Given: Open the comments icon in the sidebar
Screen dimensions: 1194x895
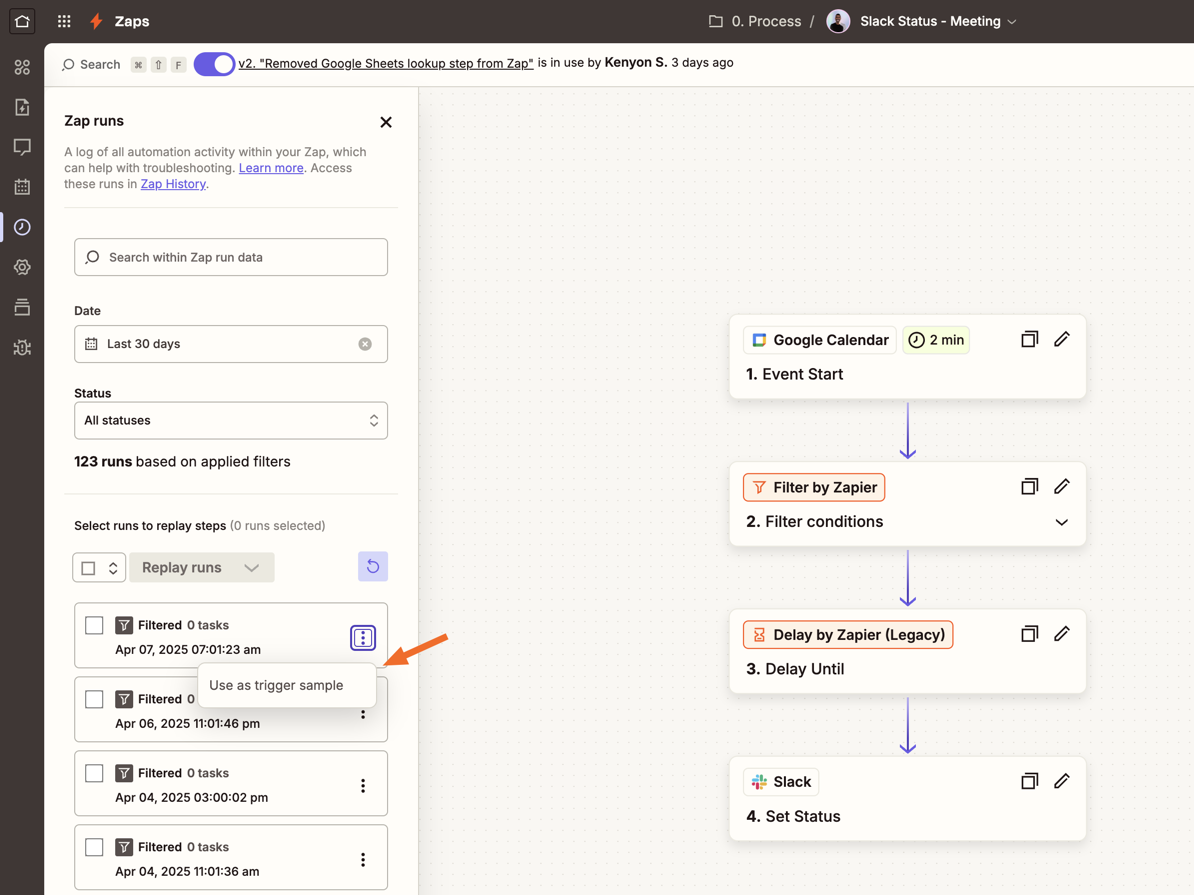Looking at the screenshot, I should point(22,147).
